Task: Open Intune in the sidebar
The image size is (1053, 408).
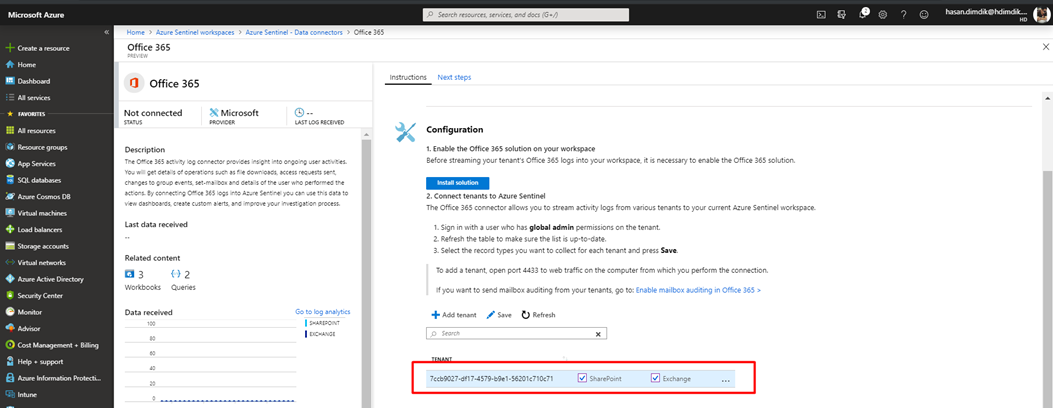Action: coord(27,395)
